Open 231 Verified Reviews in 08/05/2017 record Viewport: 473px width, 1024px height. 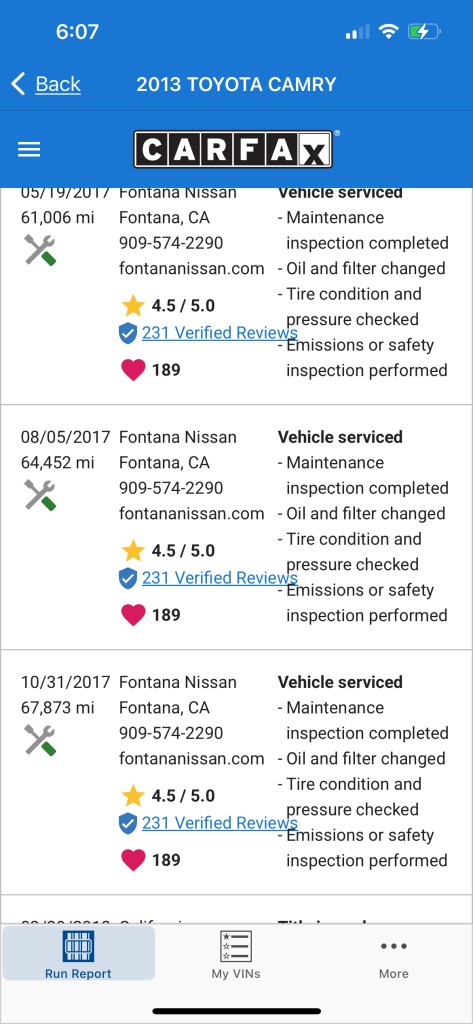220,578
